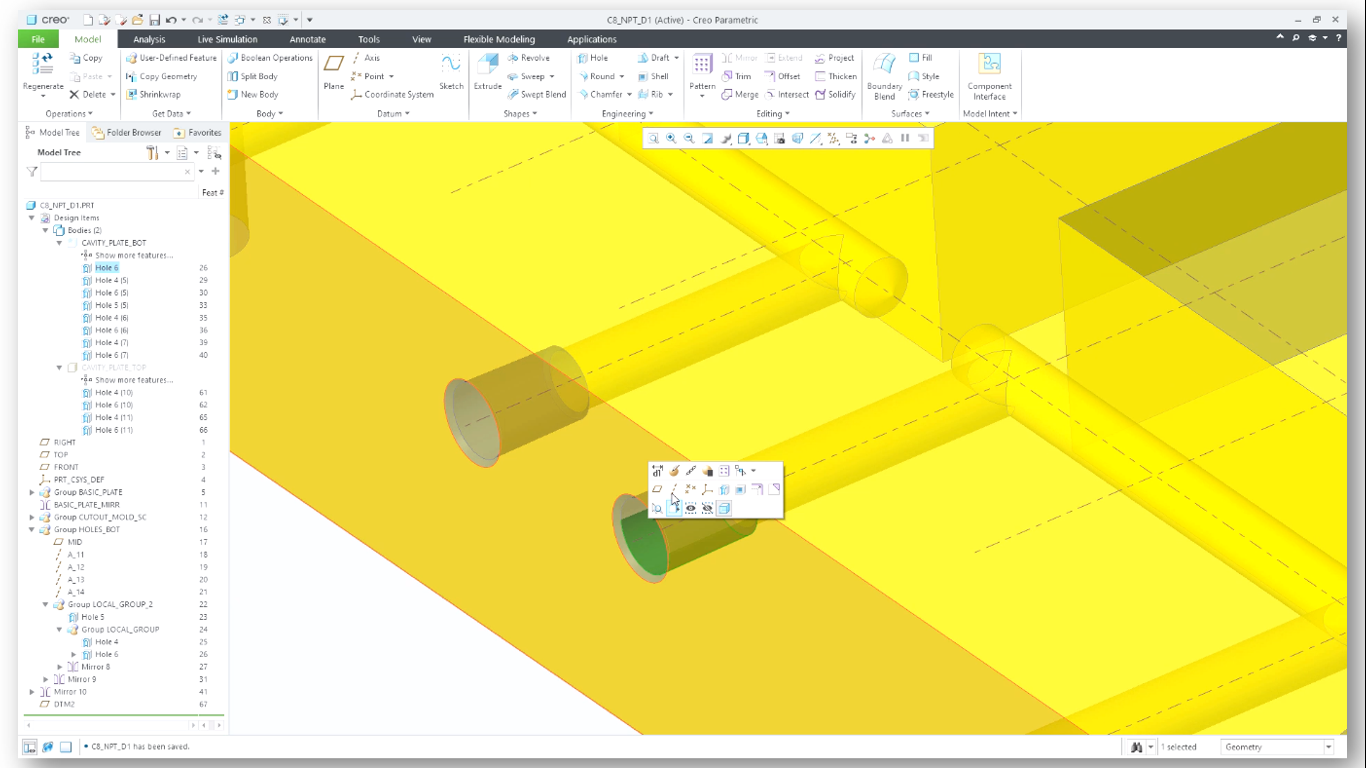This screenshot has height=768, width=1366.
Task: Select DTM2 in the model tree
Action: (x=64, y=704)
